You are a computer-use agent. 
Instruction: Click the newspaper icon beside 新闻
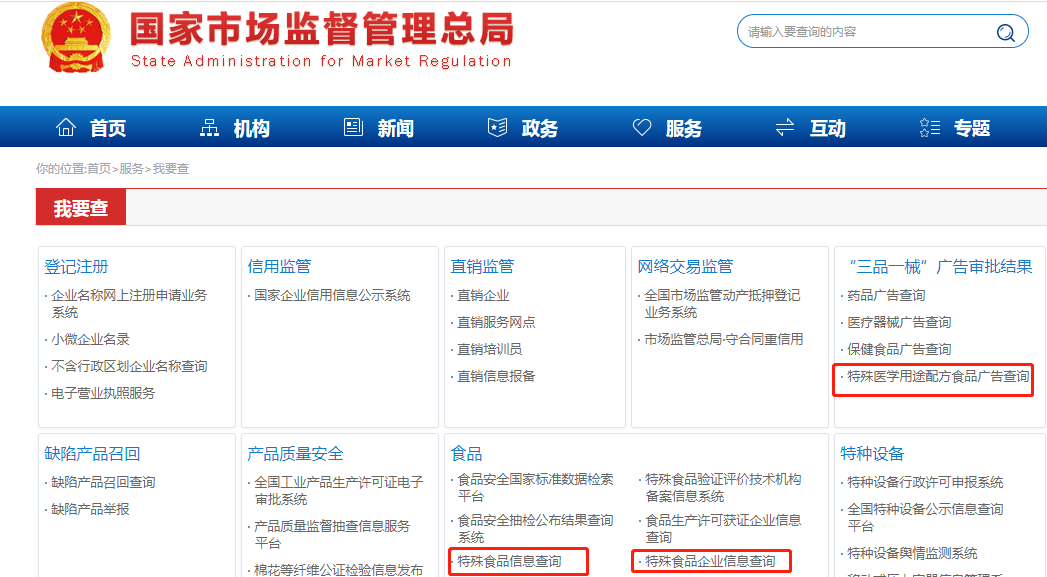point(353,127)
